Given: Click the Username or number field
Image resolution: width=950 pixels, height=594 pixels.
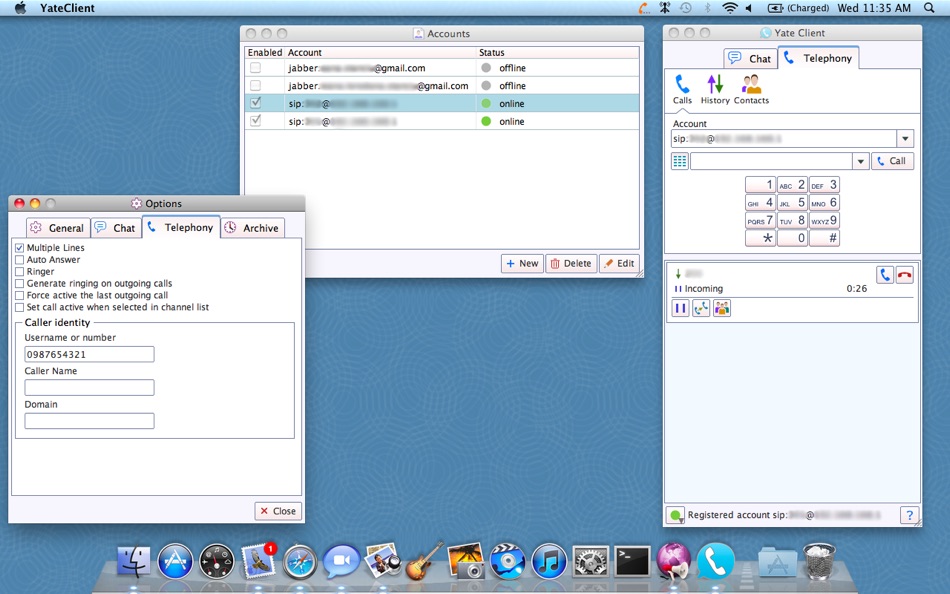Looking at the screenshot, I should tap(89, 355).
